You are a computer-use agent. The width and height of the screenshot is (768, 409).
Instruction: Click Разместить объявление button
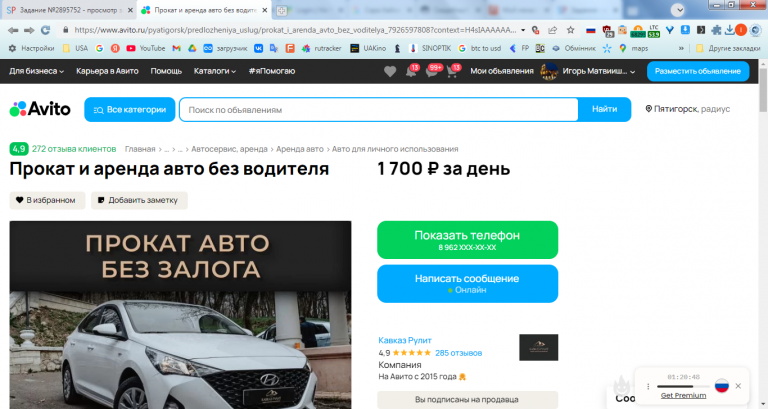pyautogui.click(x=698, y=71)
